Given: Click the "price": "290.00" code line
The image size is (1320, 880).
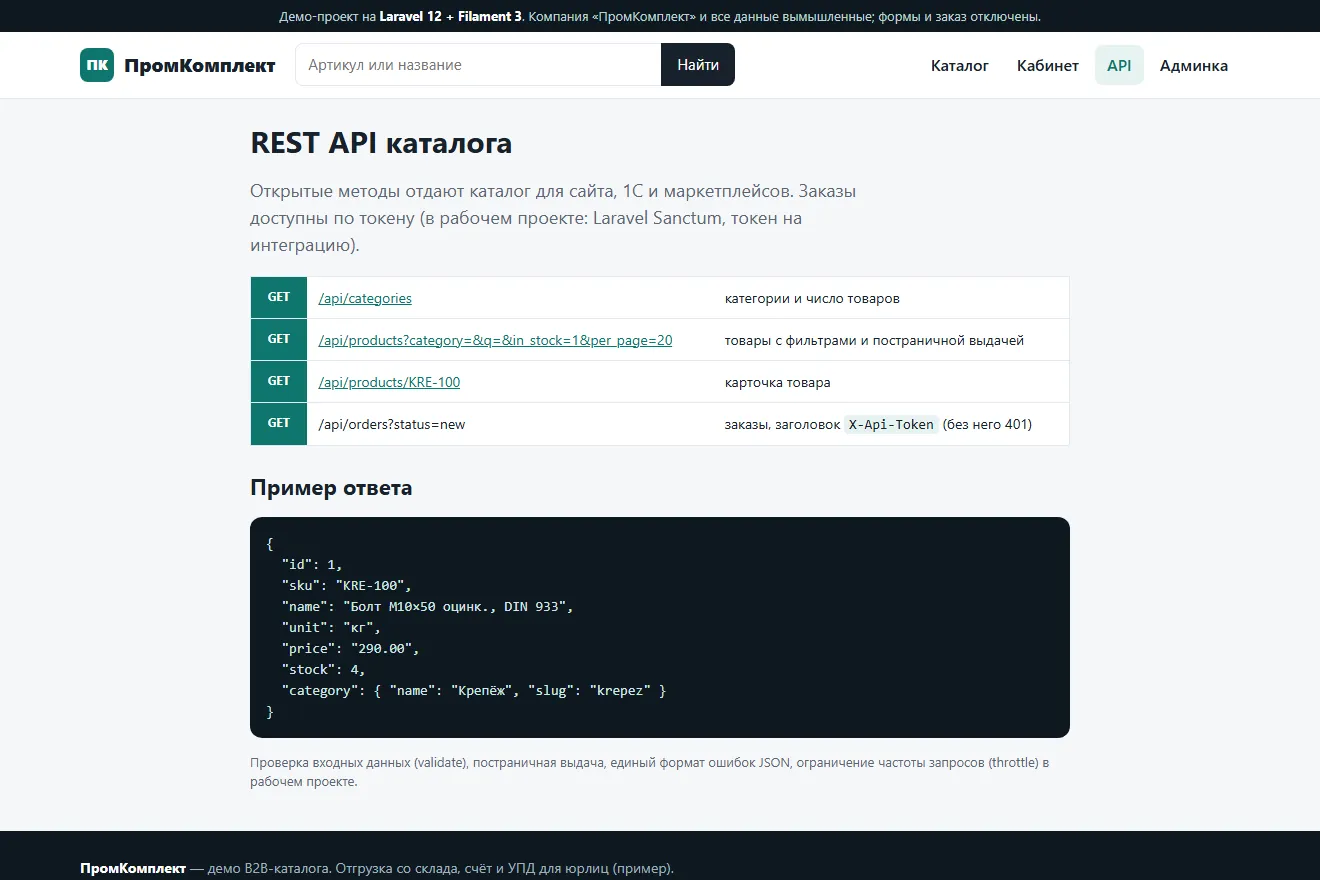Looking at the screenshot, I should coord(350,648).
